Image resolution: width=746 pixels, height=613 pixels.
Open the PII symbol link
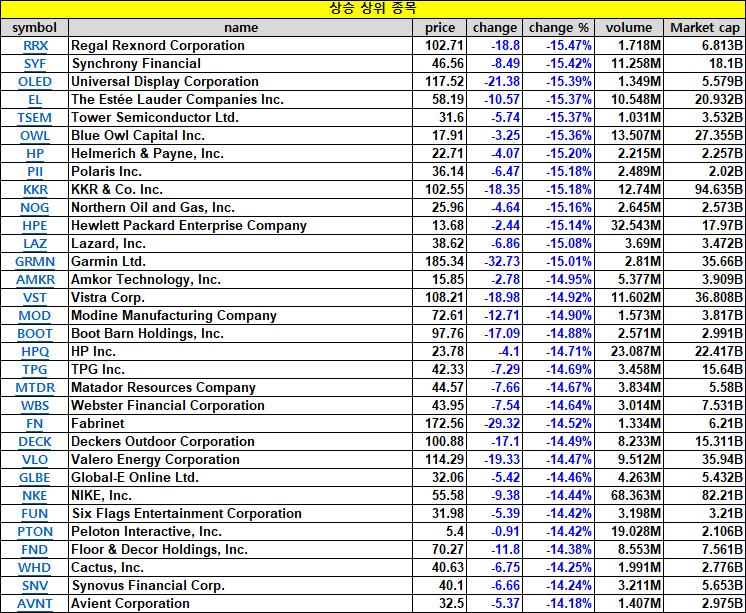35,172
